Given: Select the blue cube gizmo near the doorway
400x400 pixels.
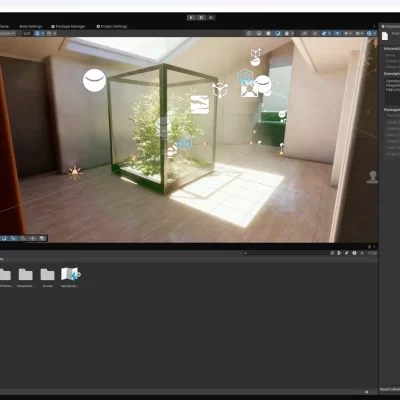Looking at the screenshot, I should [245, 77].
